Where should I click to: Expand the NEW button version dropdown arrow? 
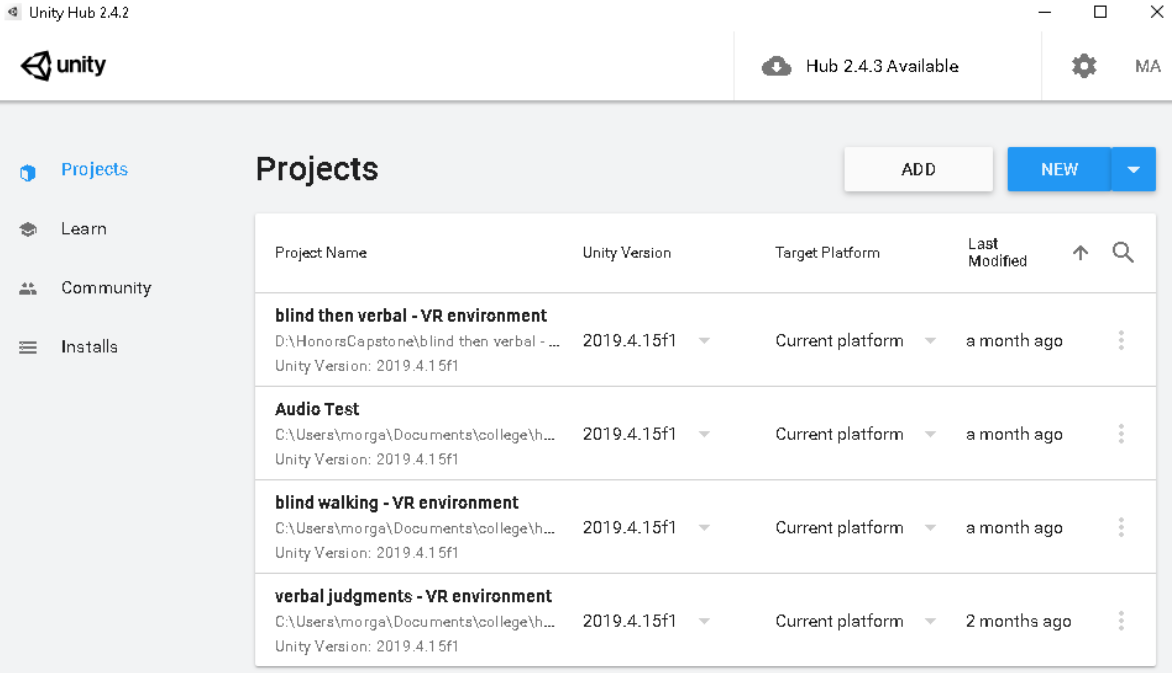(1134, 169)
